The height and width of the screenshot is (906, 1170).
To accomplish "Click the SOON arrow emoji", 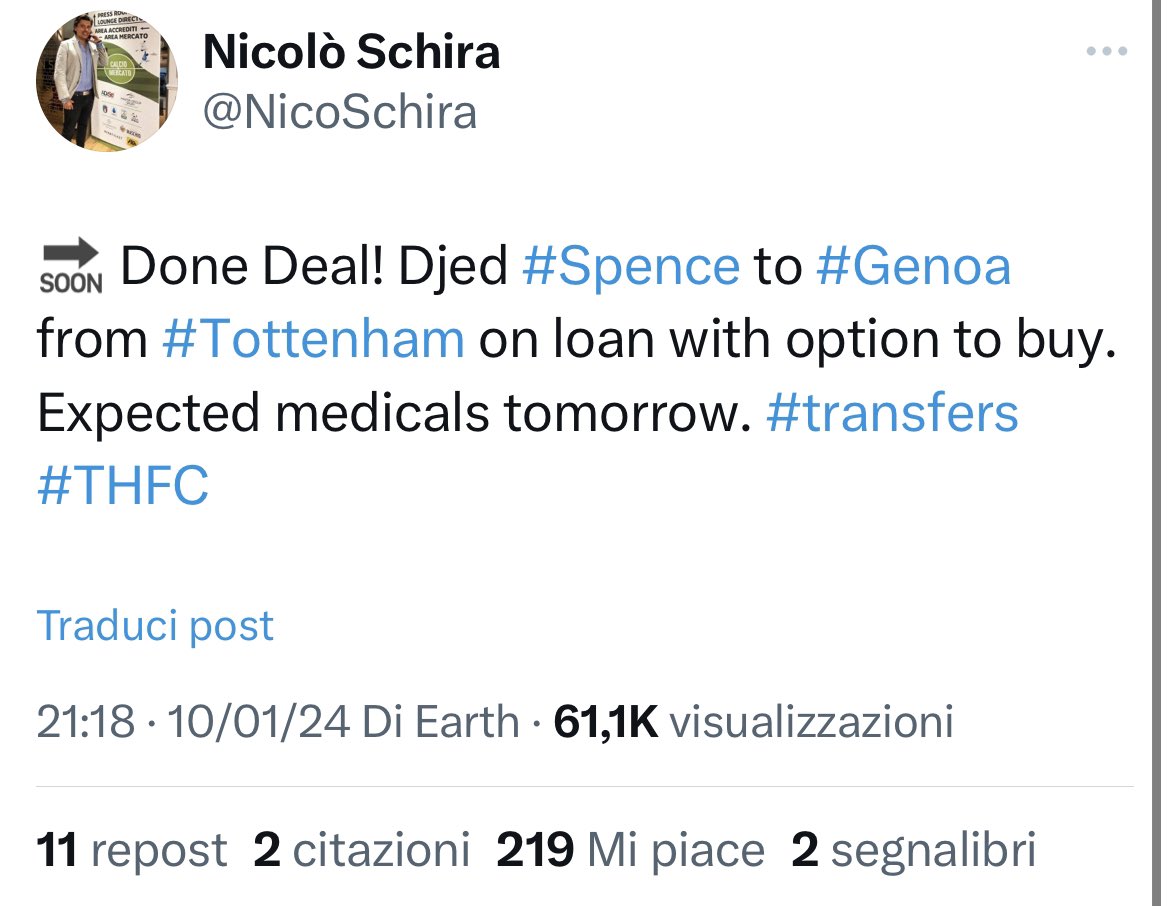I will pyautogui.click(x=71, y=266).
